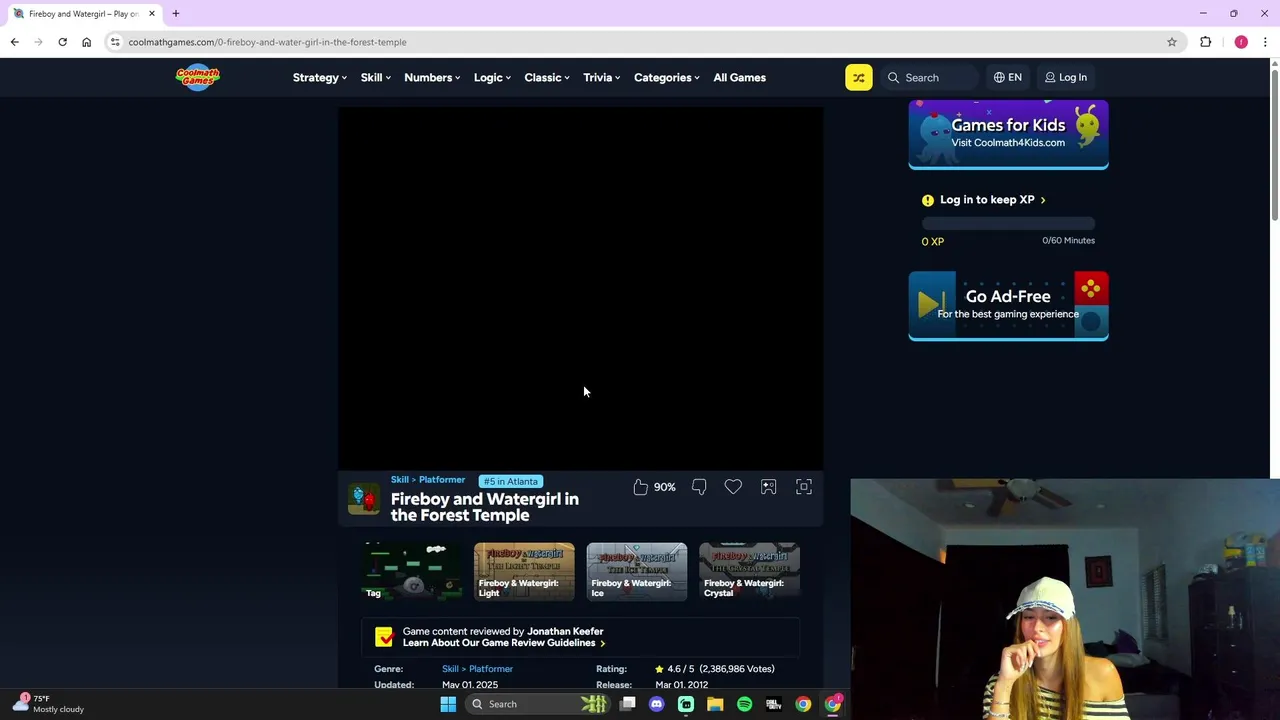1280x720 pixels.
Task: Click the Genre Skill > Platformer link
Action: 477,669
